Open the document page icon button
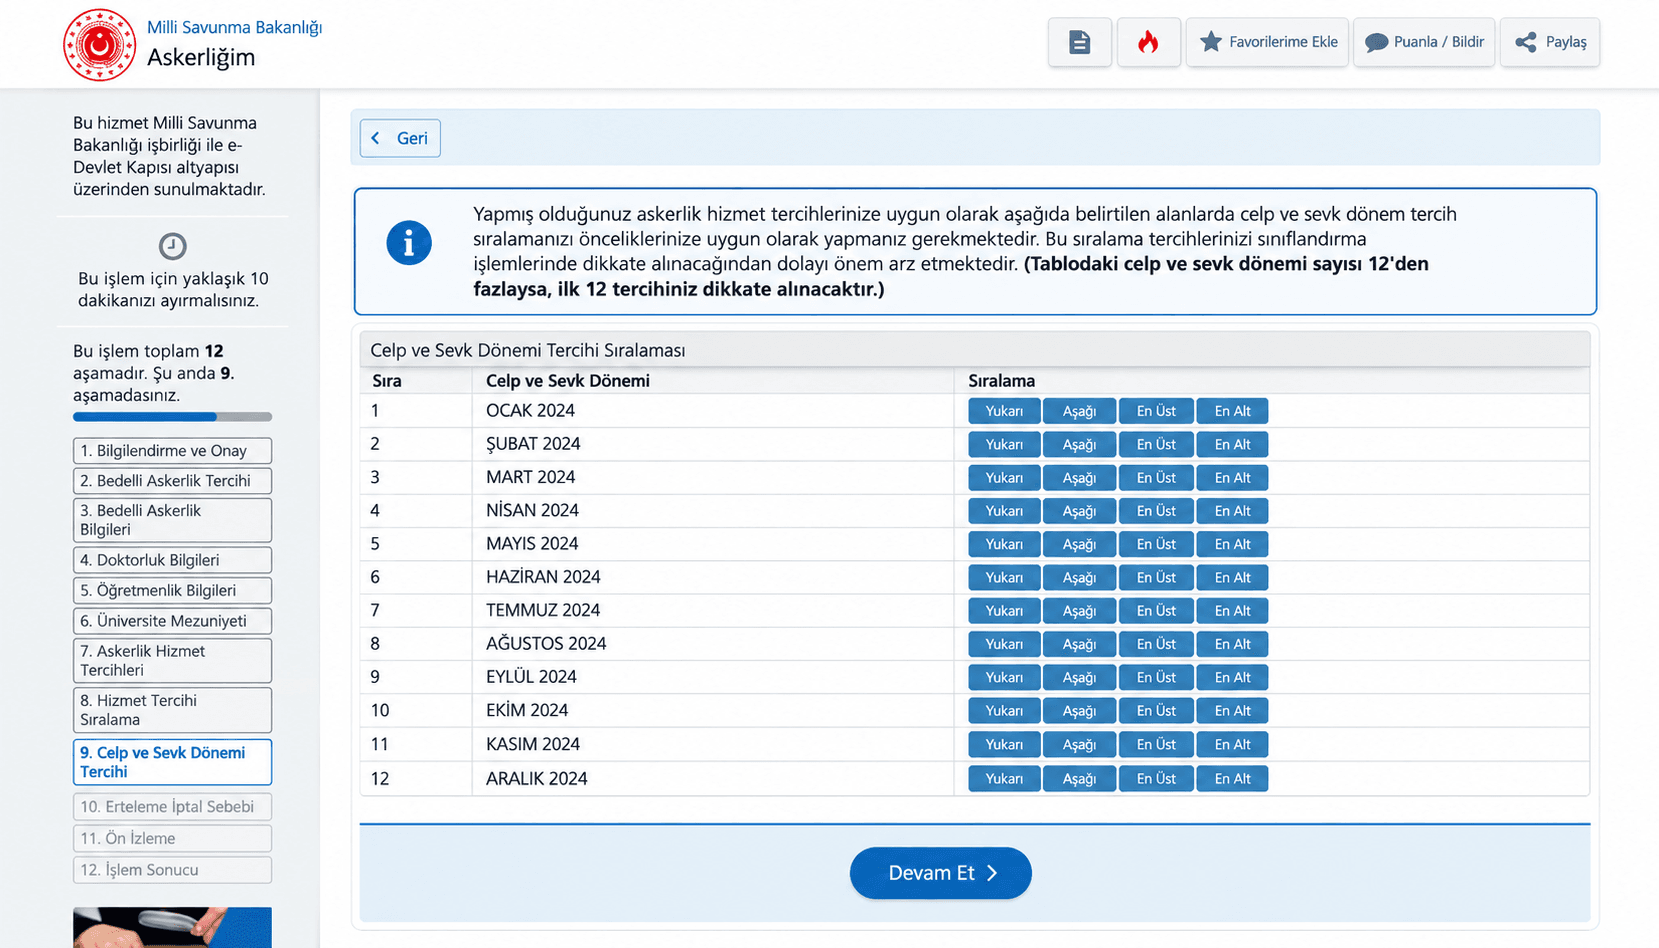This screenshot has width=1659, height=948. (x=1080, y=42)
